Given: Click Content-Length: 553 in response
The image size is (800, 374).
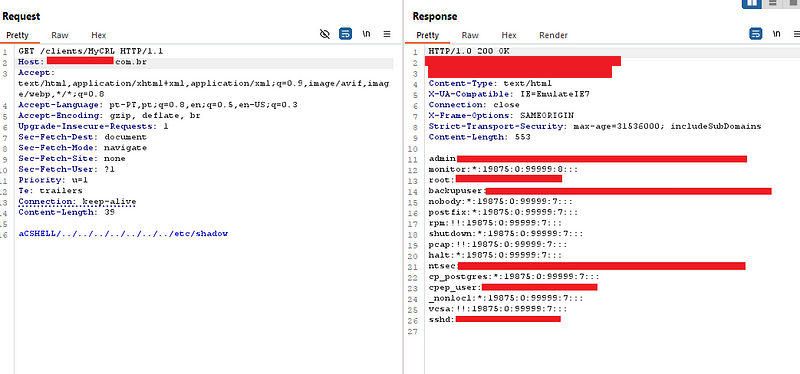Looking at the screenshot, I should 479,137.
